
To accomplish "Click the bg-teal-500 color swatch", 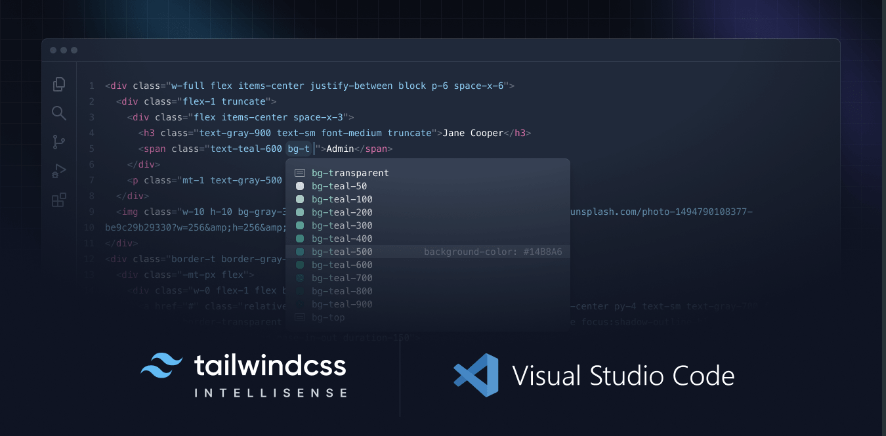I will (x=300, y=252).
